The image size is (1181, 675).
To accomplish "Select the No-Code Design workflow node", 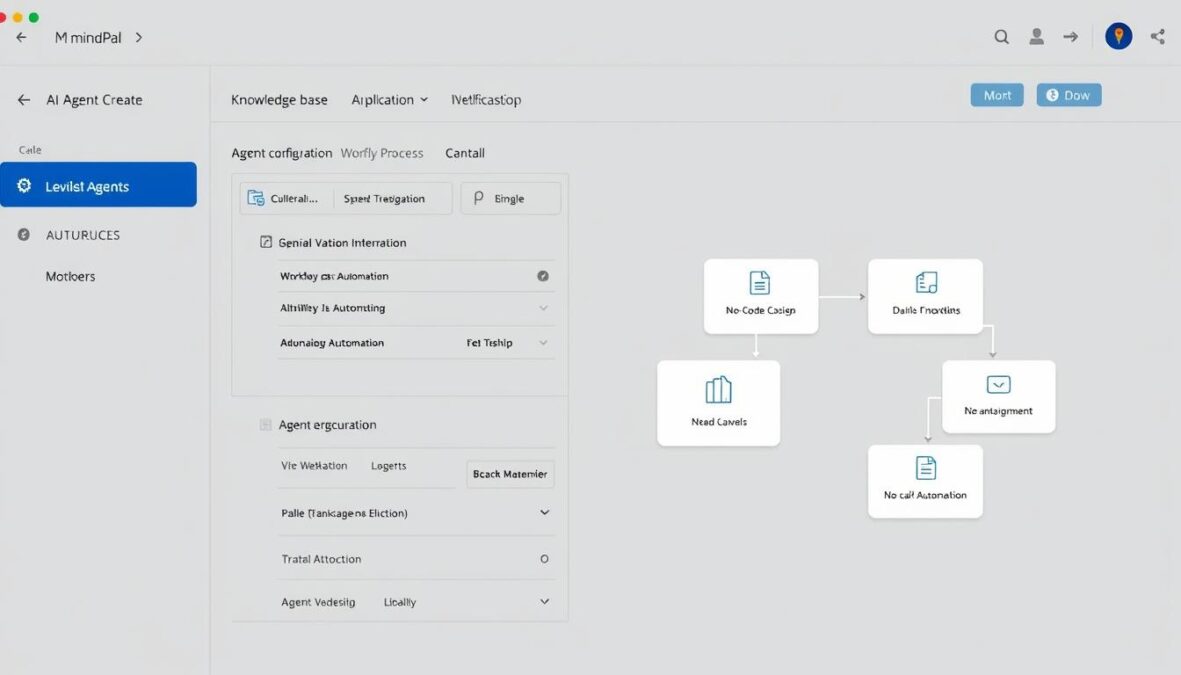I will [x=761, y=295].
